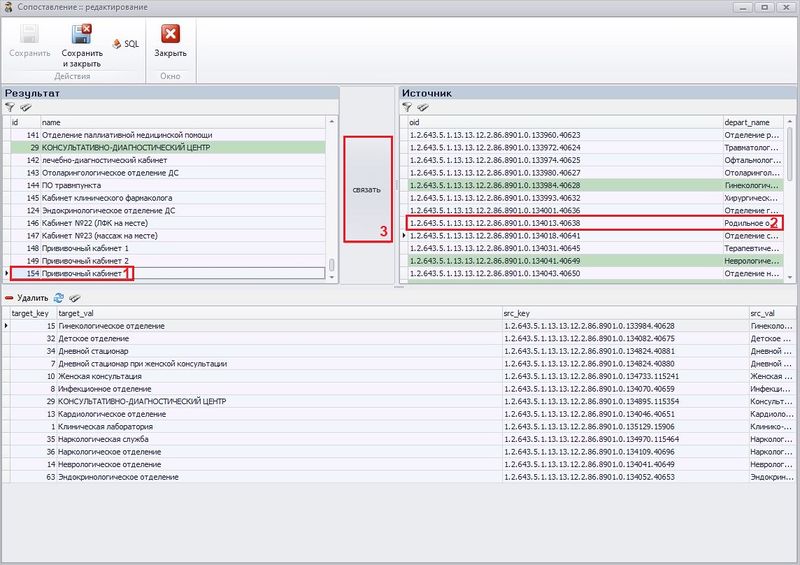Screen dimensions: 800x565
Task: Sort Результат grid by name column
Action: click(180, 121)
